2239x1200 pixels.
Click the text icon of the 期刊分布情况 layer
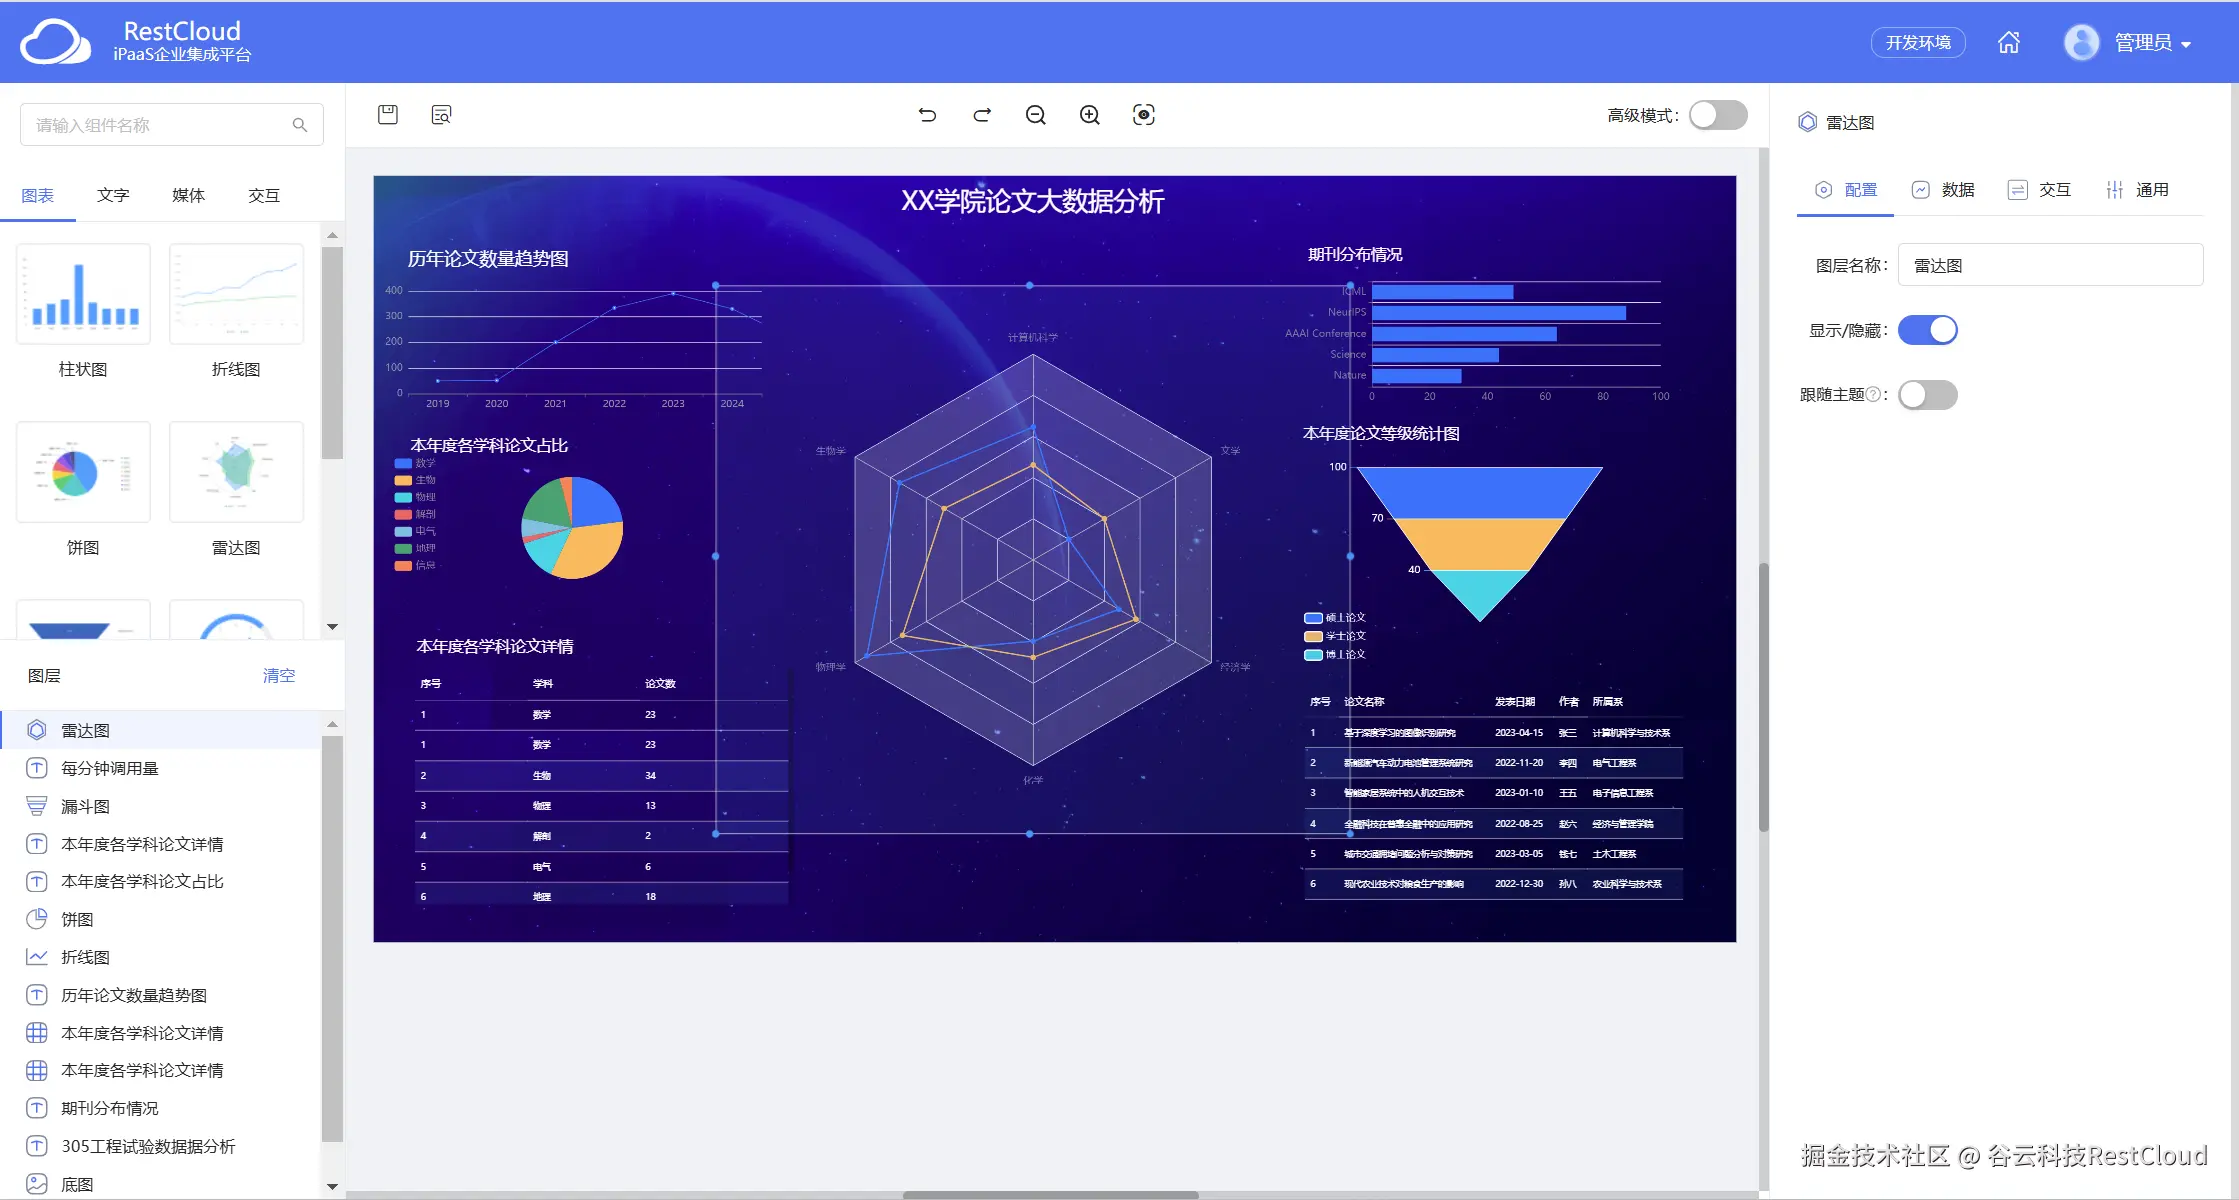tap(37, 1108)
